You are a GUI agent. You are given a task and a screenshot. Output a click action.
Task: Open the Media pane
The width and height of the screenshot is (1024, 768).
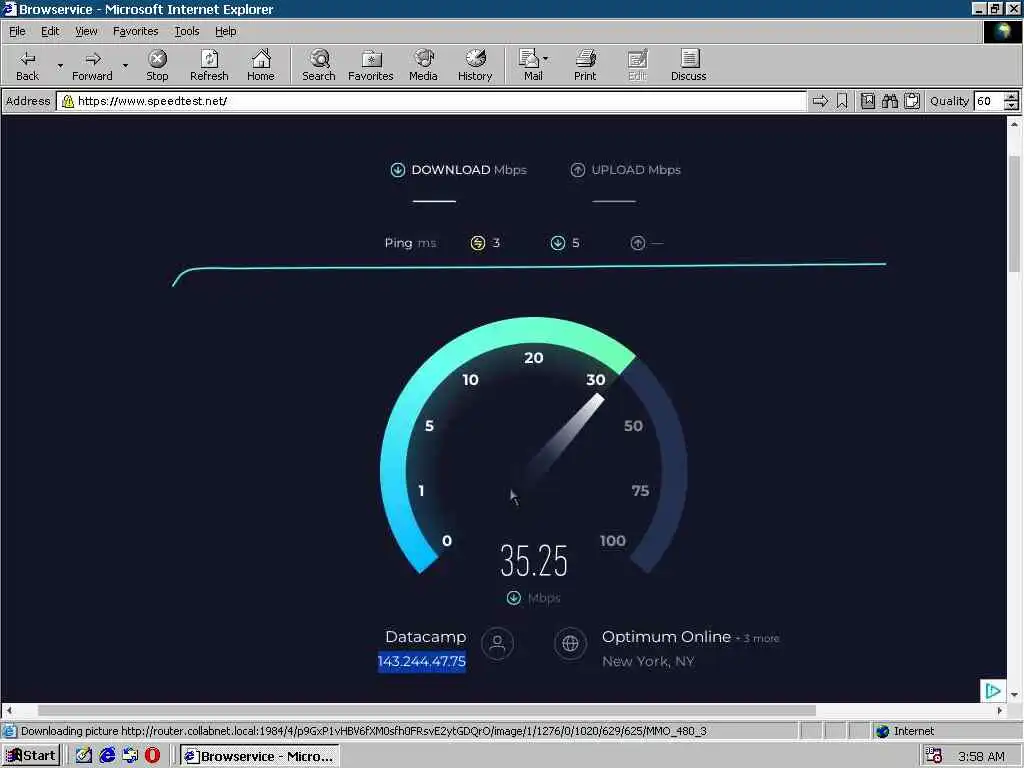423,65
